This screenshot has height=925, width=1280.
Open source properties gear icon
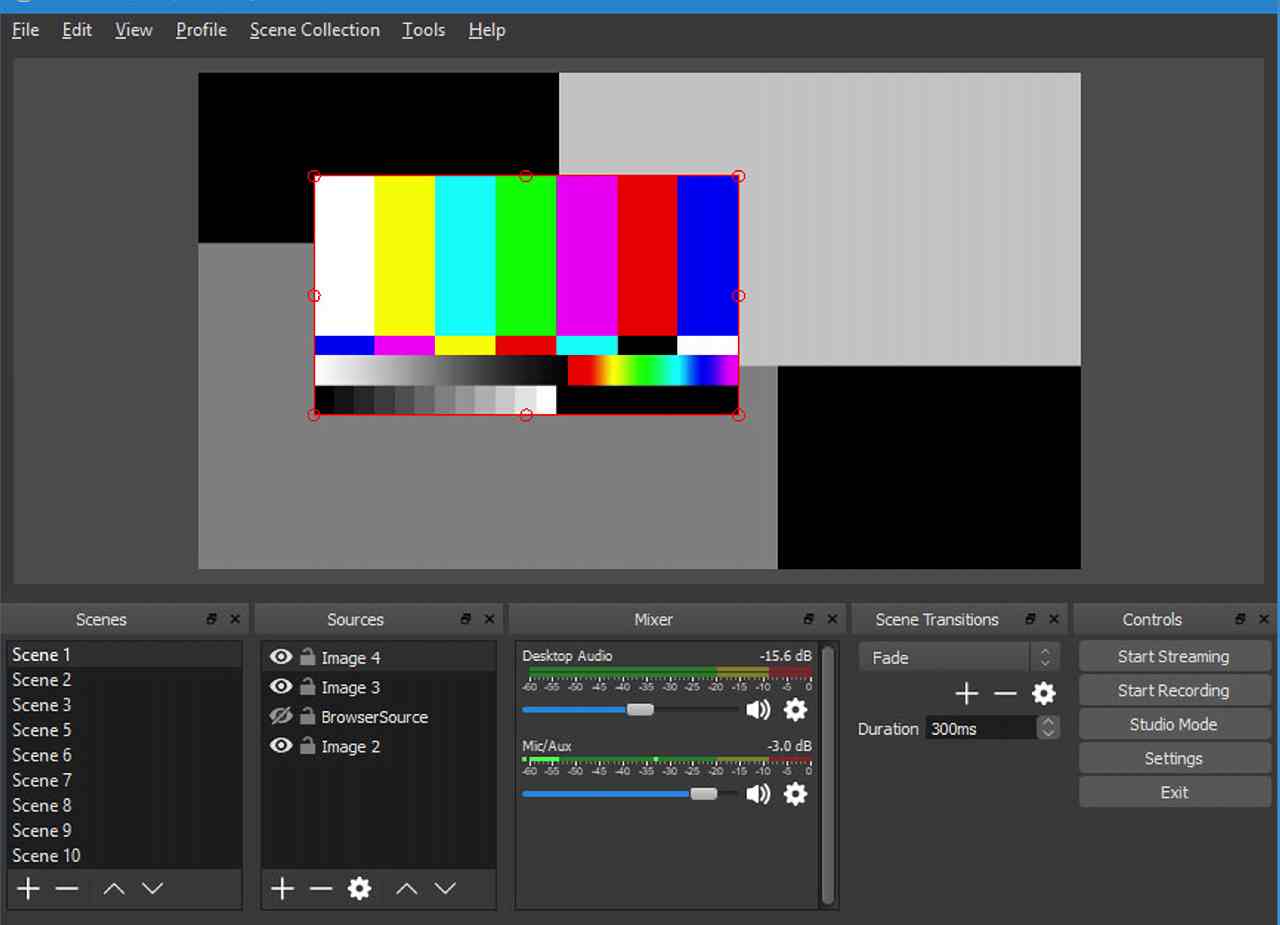(359, 889)
